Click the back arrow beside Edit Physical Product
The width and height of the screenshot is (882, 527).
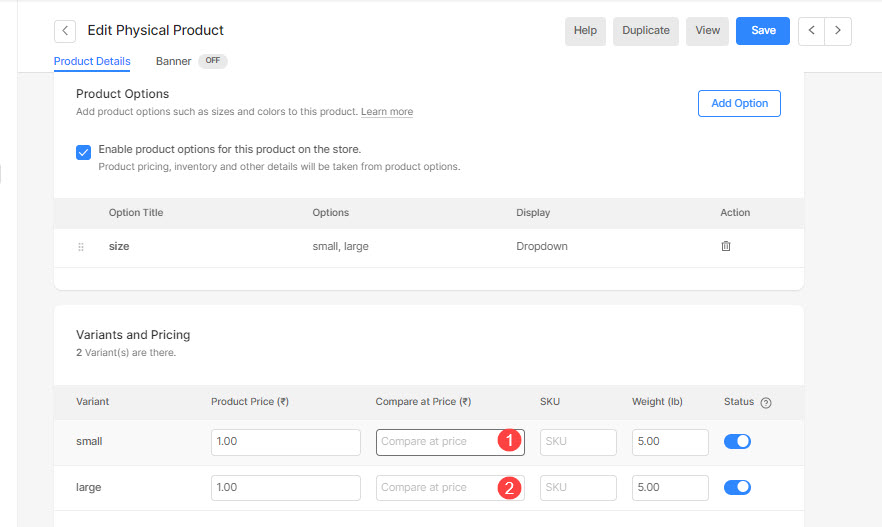[x=65, y=31]
